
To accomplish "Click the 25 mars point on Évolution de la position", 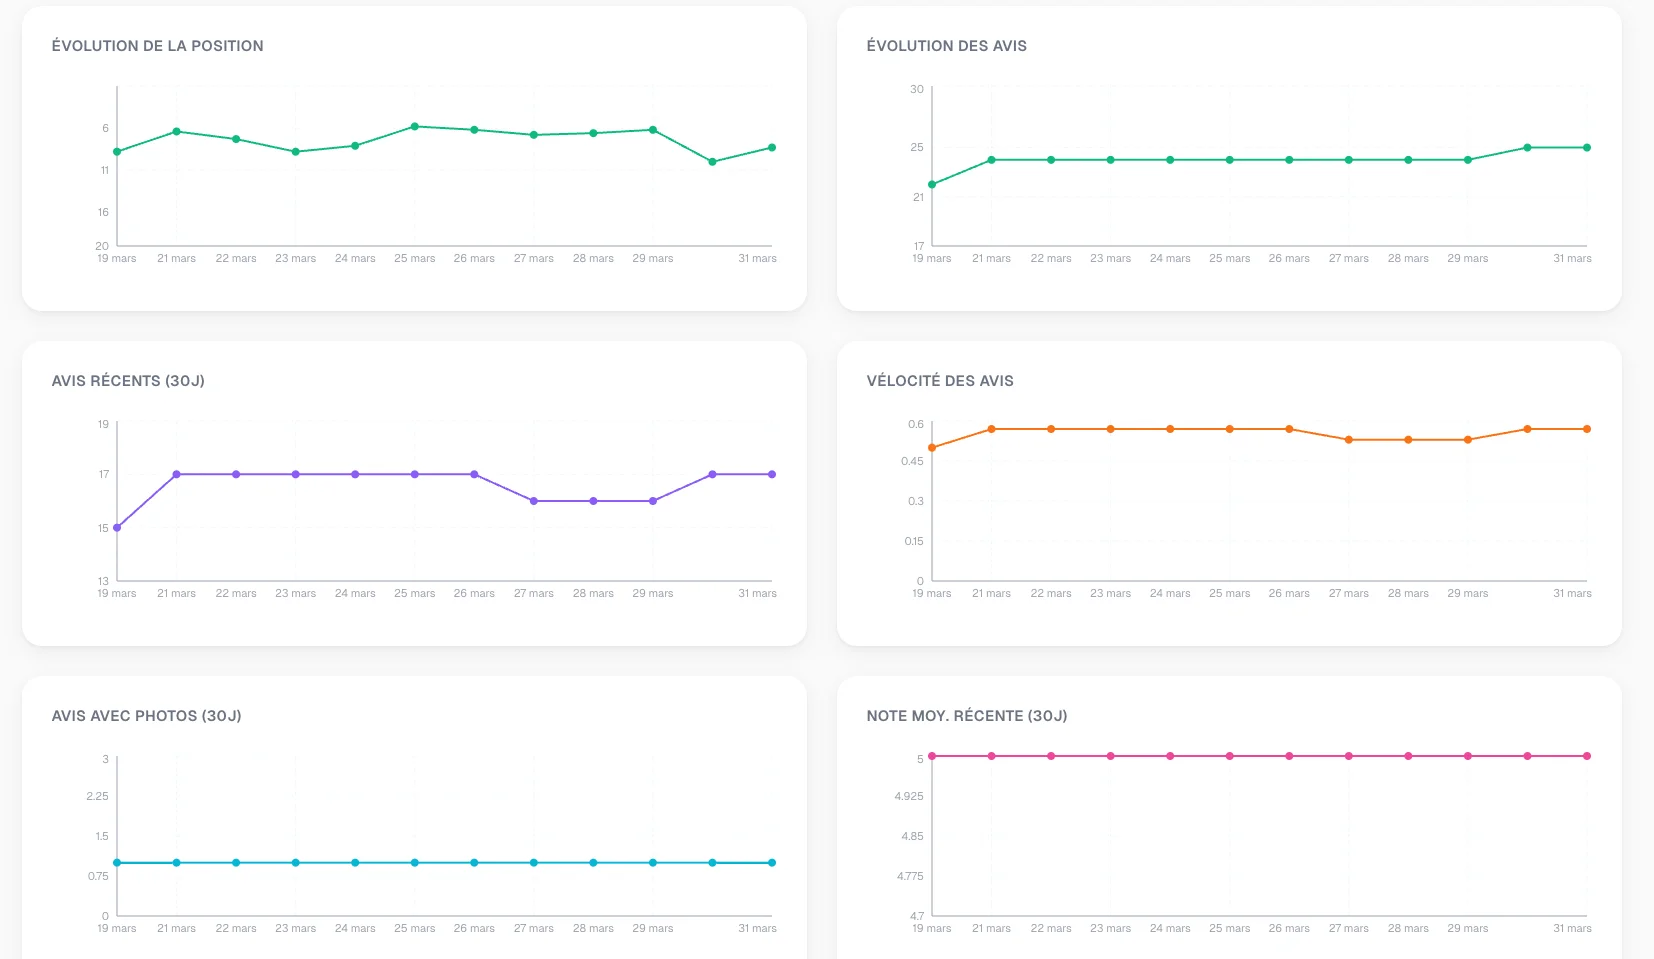I will pos(415,127).
